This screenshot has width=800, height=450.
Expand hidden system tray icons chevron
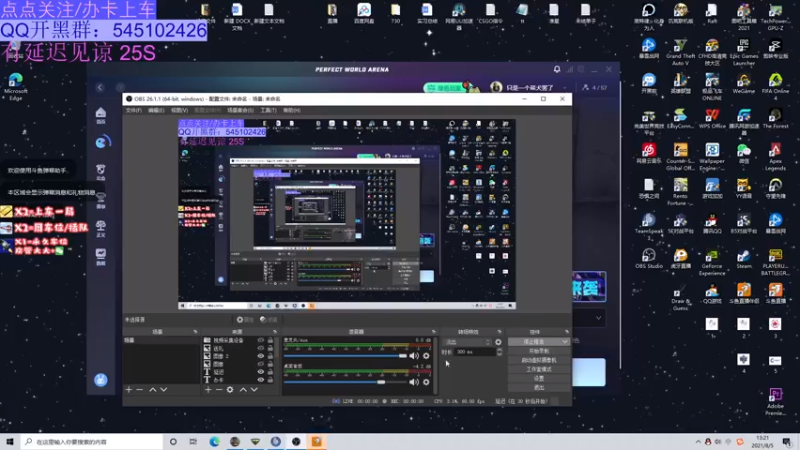pos(698,441)
